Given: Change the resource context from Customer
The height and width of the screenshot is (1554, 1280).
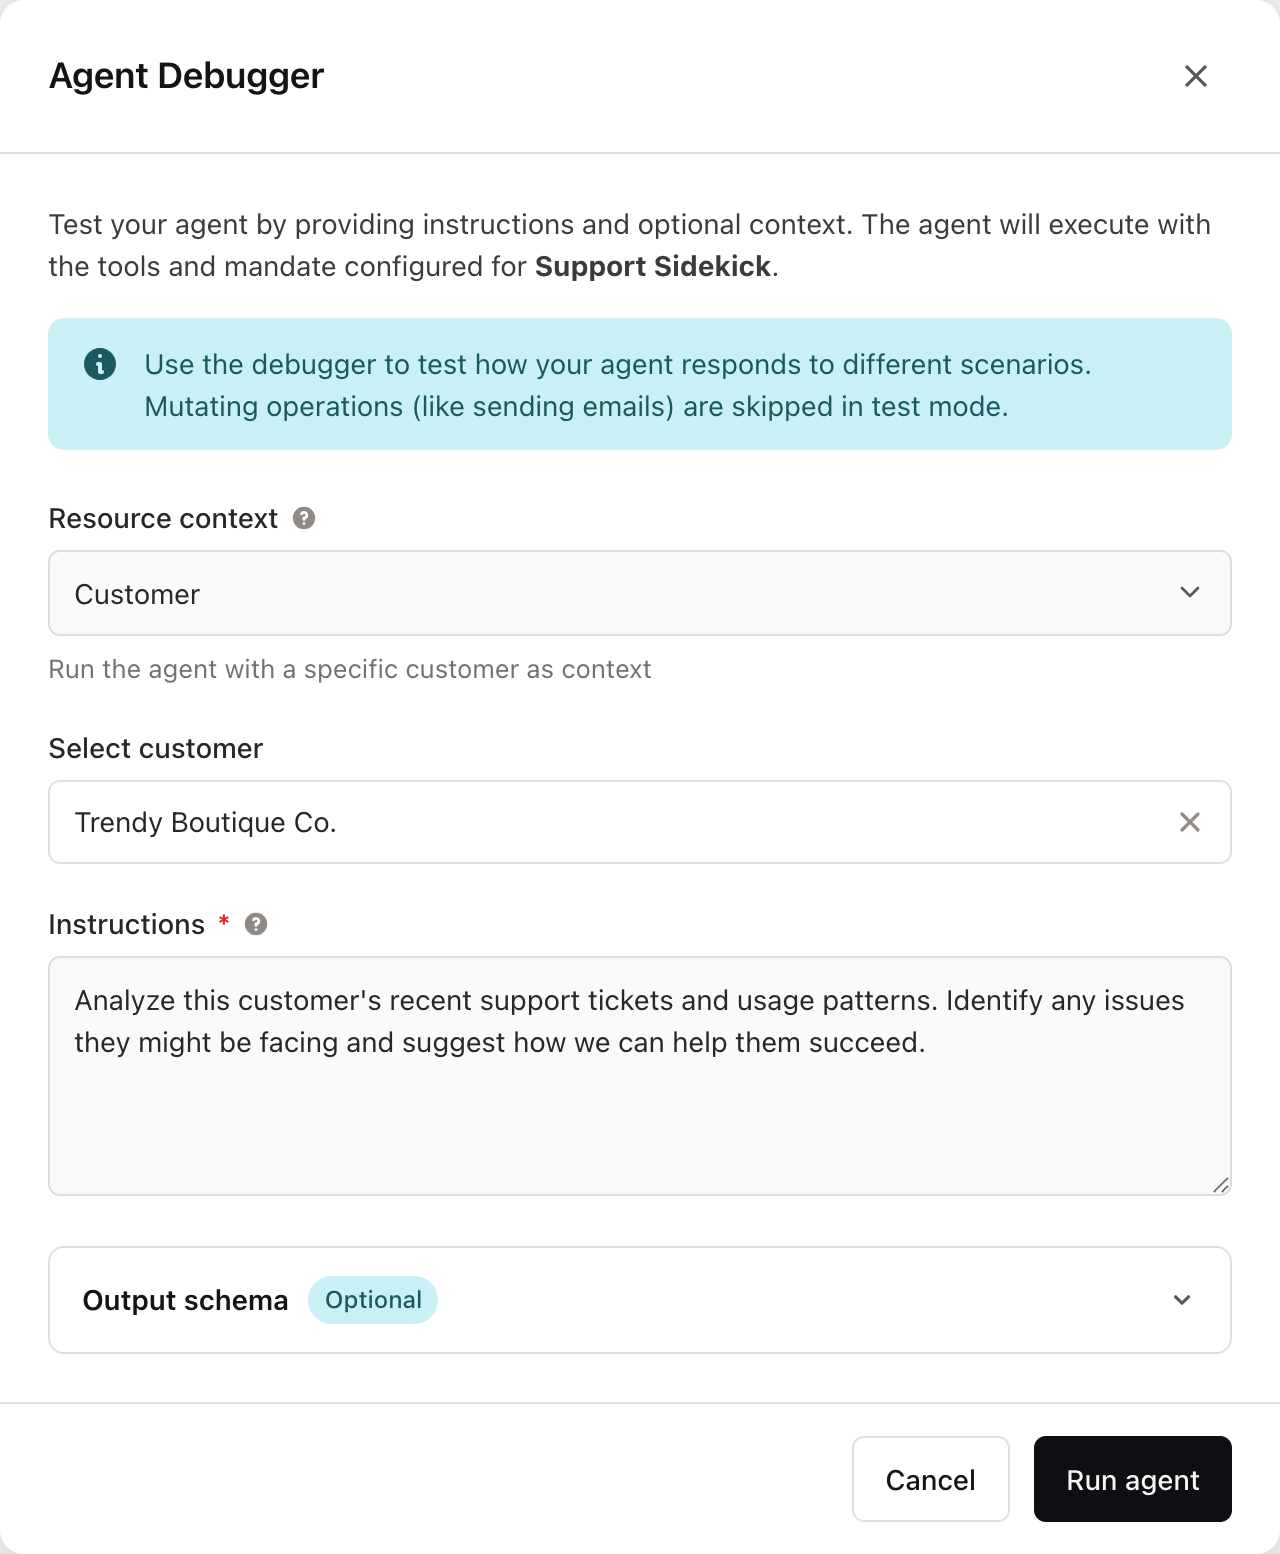Looking at the screenshot, I should (639, 592).
